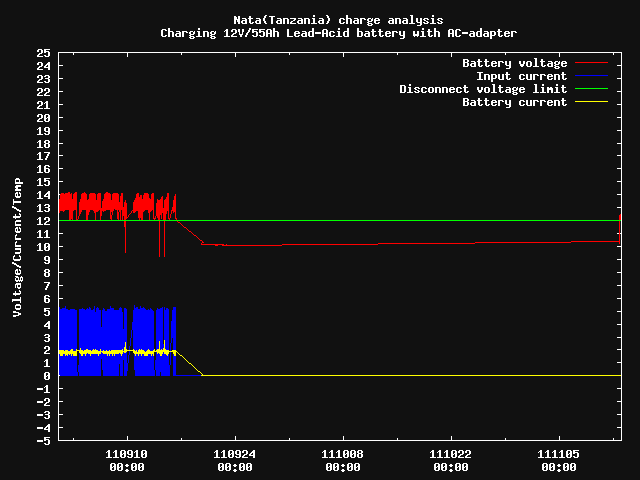Click the 110924 date tick label

234,454
